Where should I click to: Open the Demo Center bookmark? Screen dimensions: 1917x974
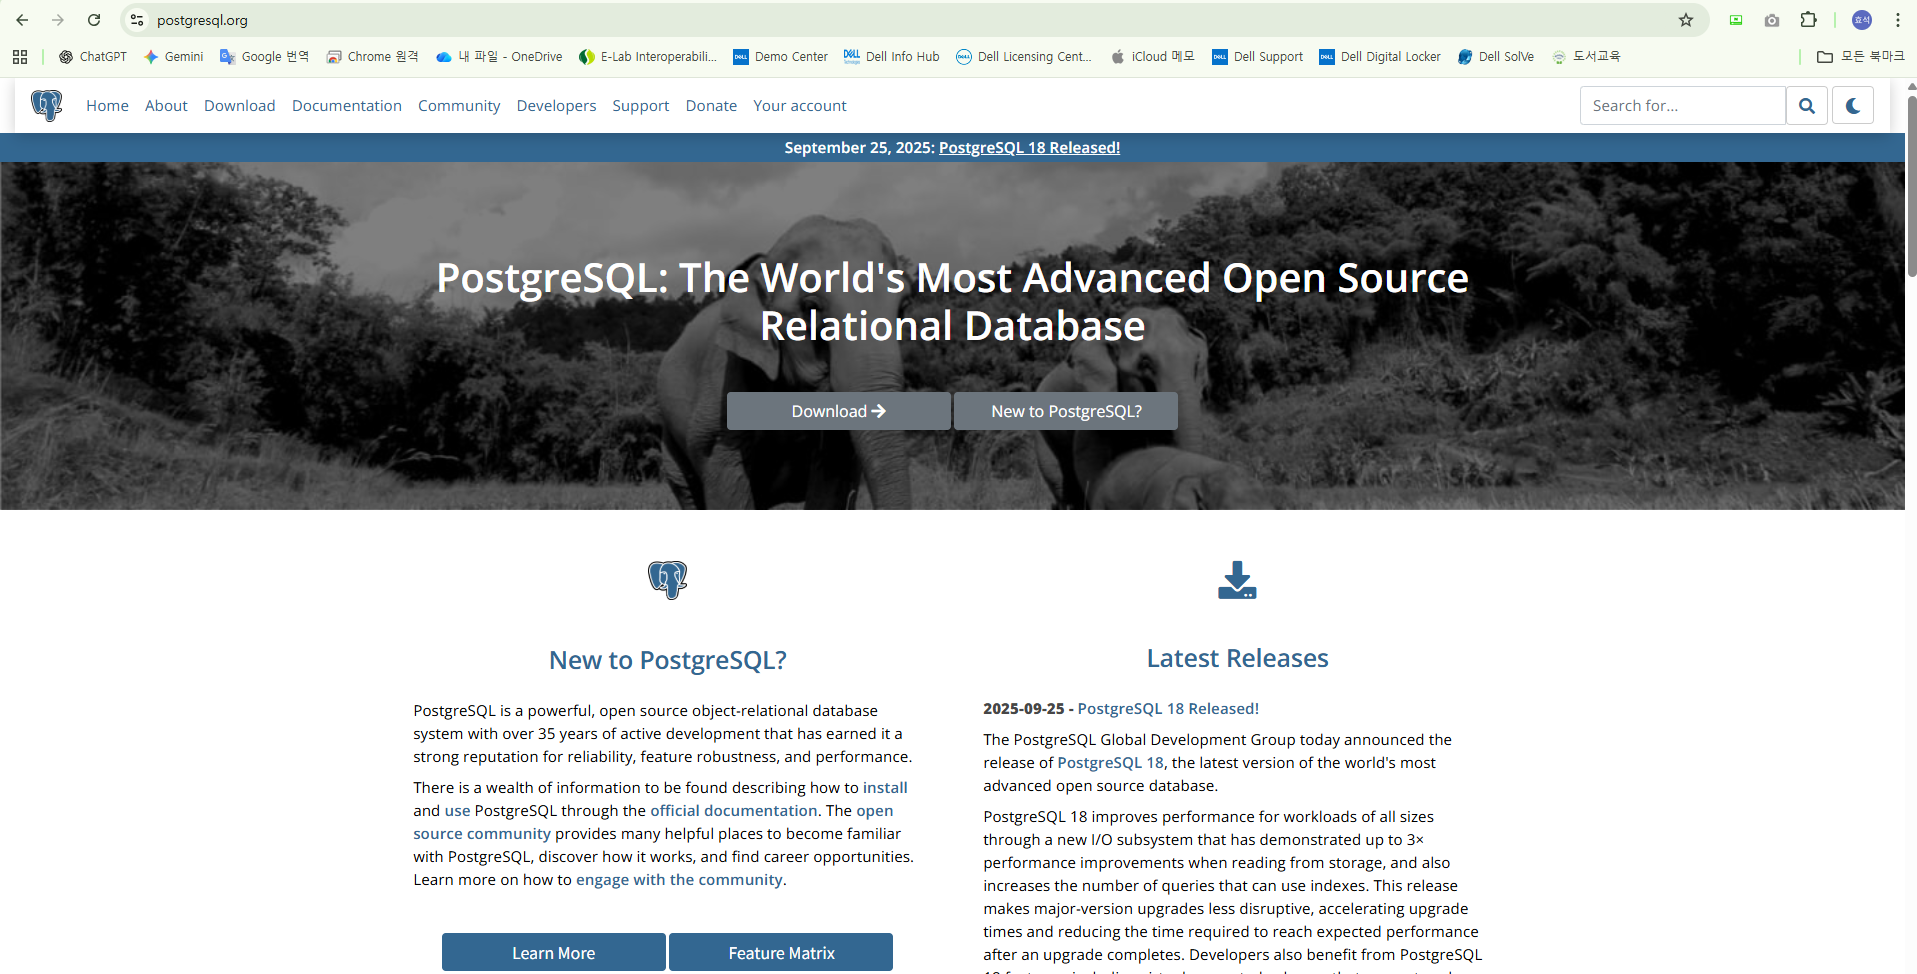[x=781, y=57]
